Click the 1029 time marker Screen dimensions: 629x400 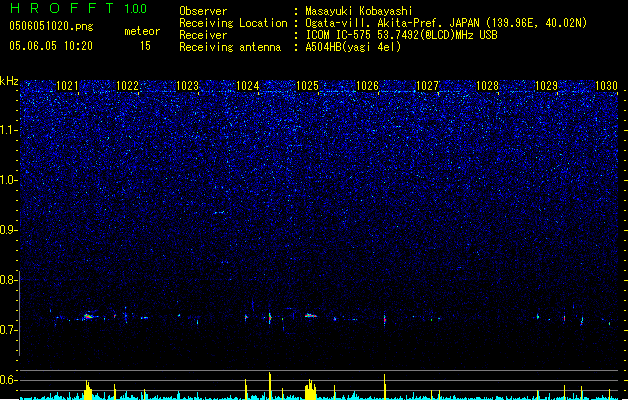click(547, 86)
